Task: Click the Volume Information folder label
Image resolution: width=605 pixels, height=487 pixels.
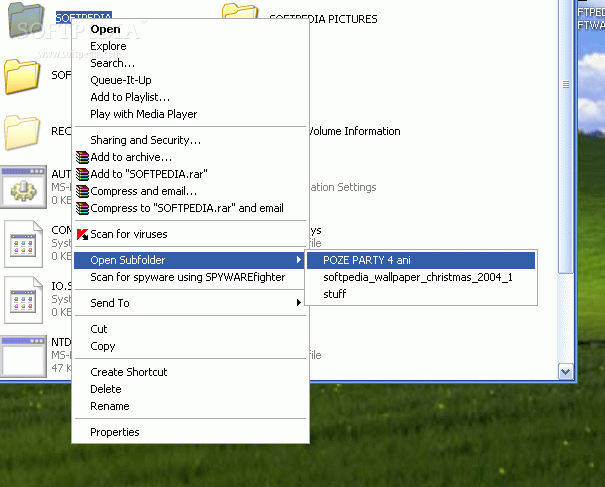Action: click(x=354, y=131)
